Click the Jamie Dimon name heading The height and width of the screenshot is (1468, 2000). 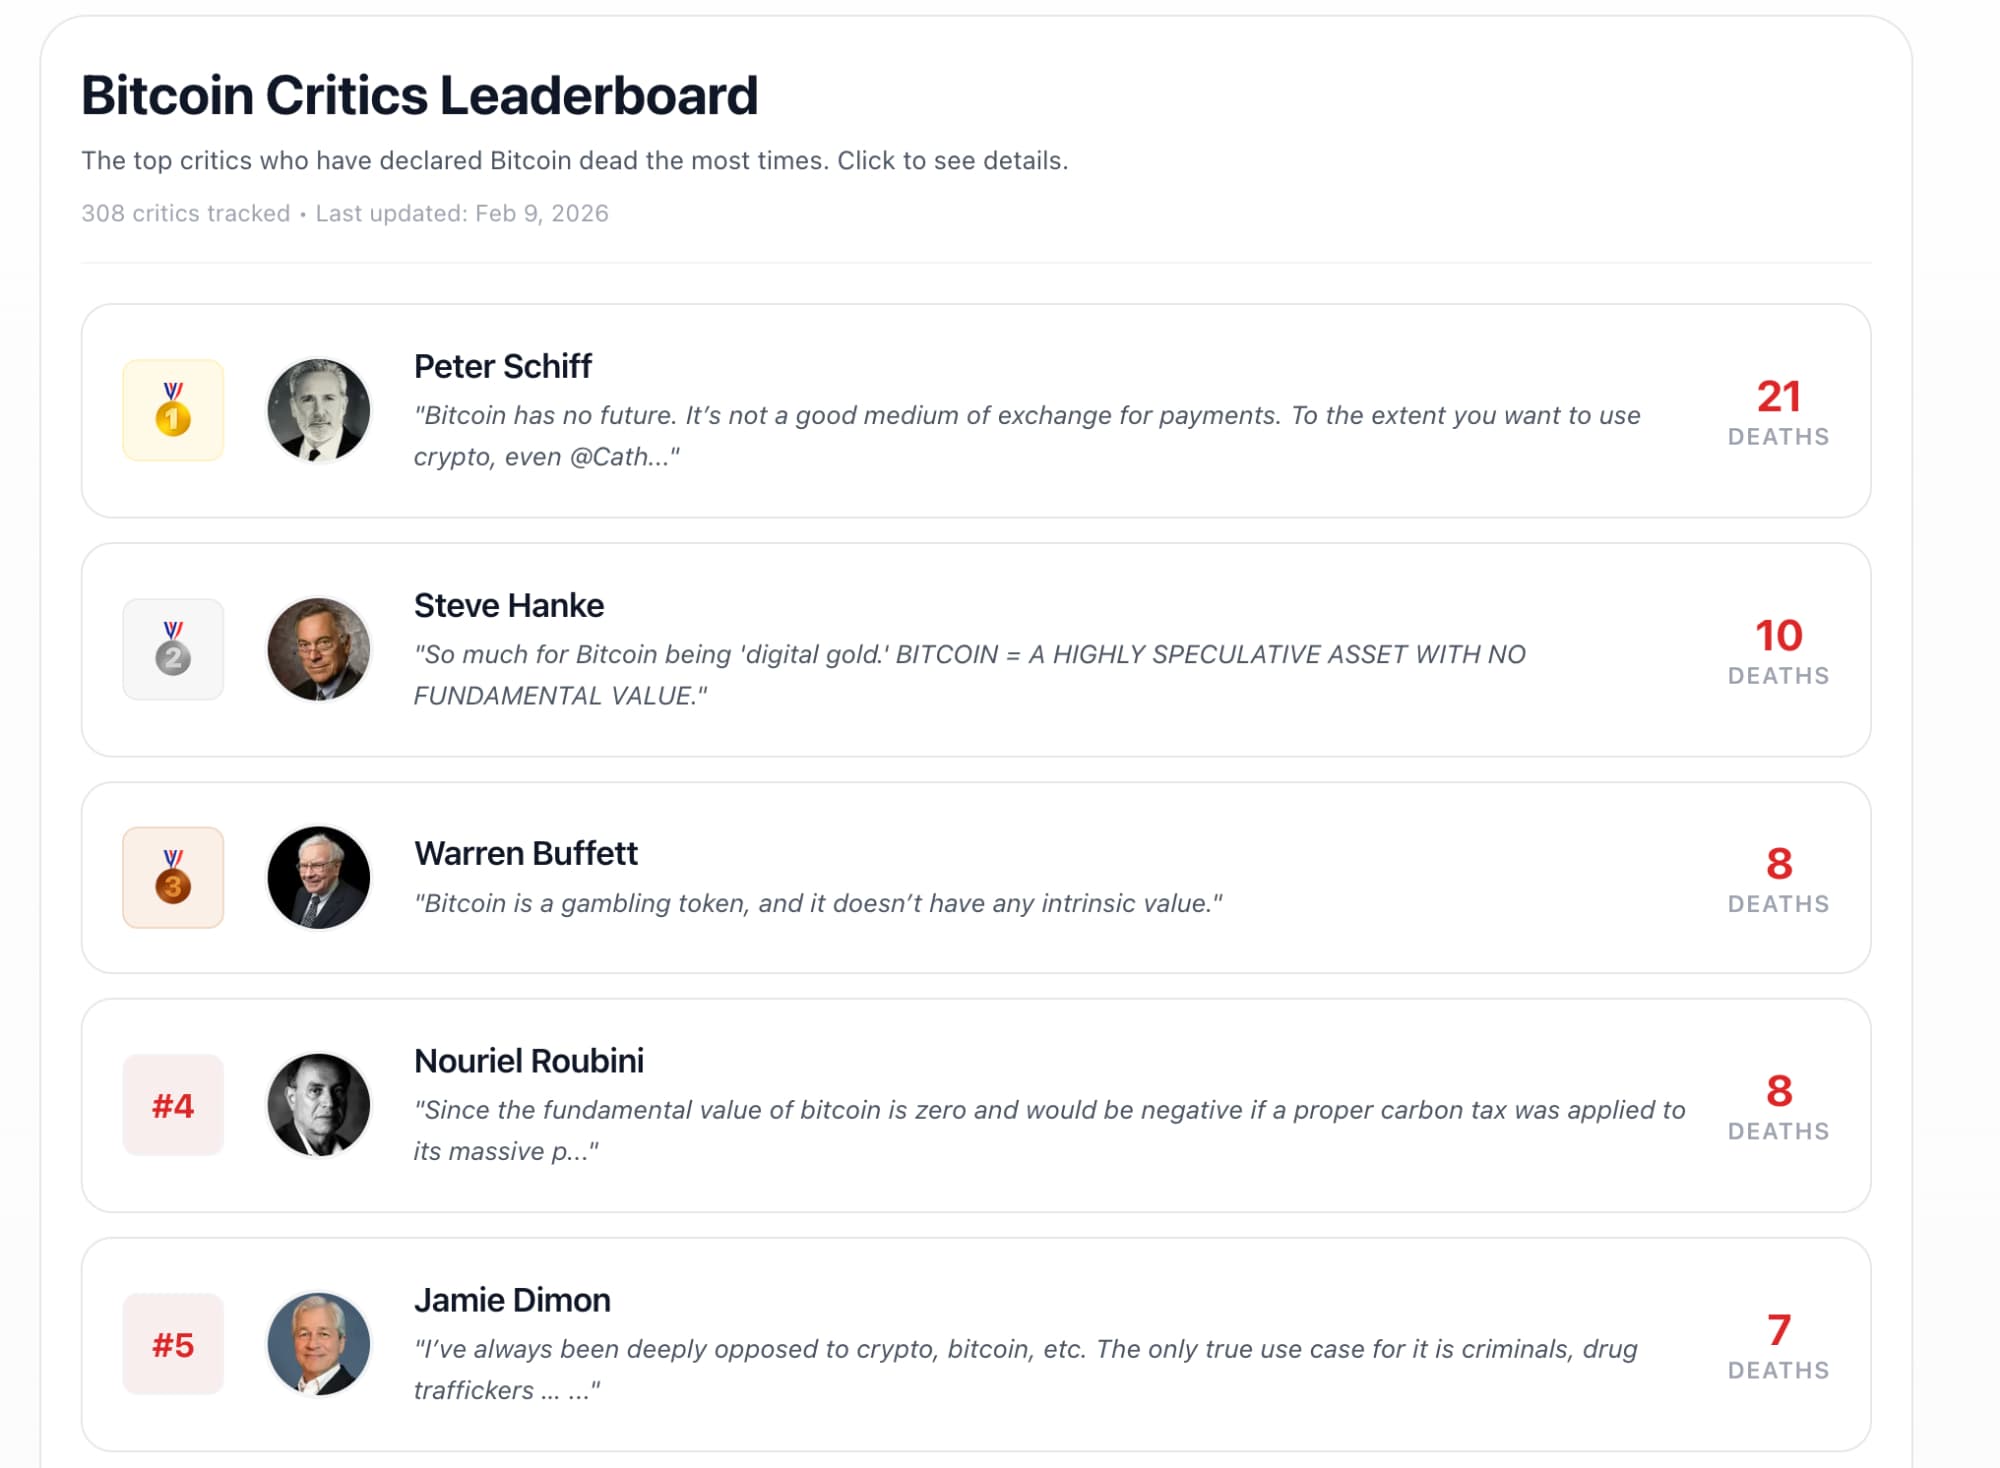pyautogui.click(x=512, y=1299)
